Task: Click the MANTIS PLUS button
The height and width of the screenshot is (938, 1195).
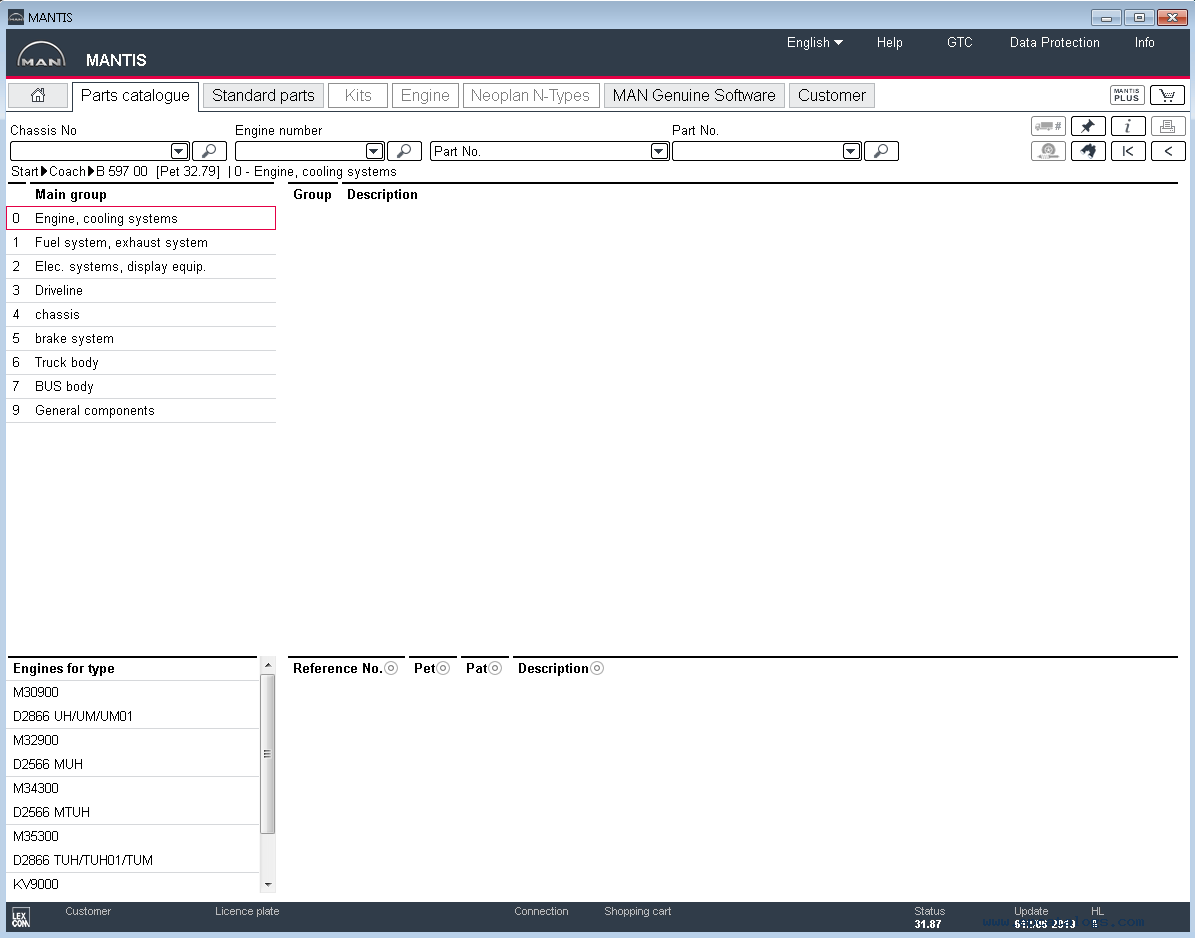Action: pos(1126,95)
